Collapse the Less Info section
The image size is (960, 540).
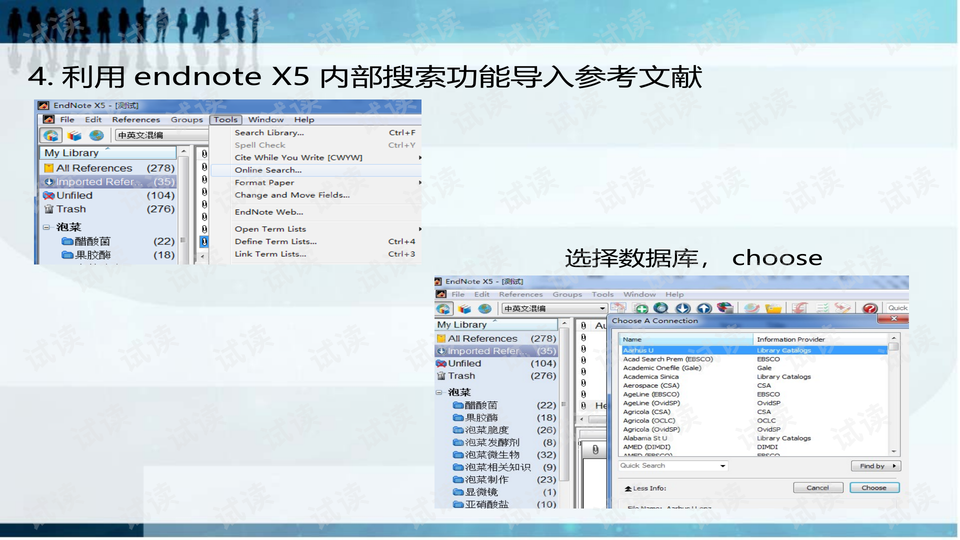644,488
